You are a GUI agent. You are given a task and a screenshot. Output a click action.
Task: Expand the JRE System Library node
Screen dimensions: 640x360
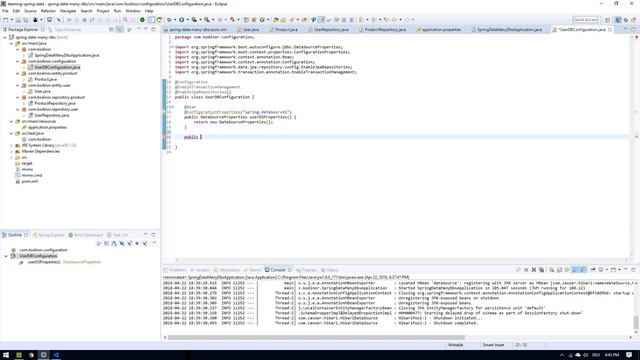(11, 145)
